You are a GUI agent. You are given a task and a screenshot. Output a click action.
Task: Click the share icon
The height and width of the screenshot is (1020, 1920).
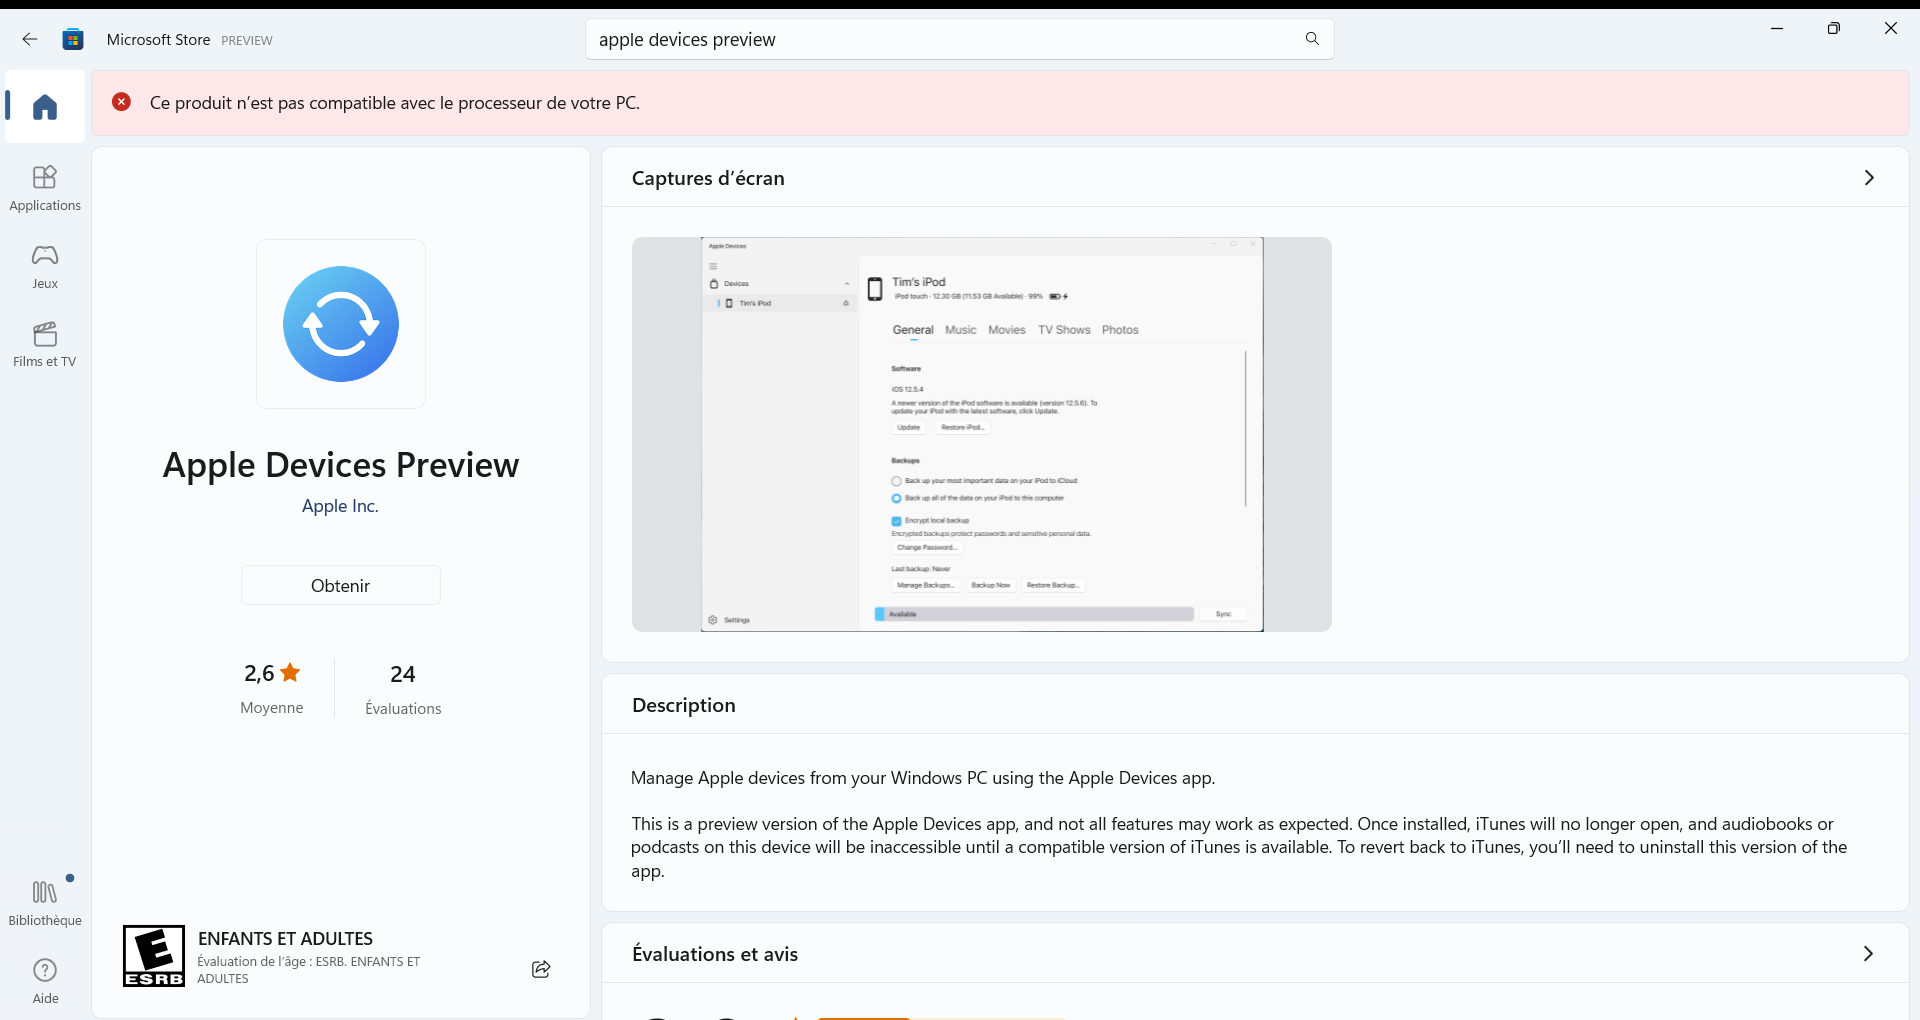click(x=541, y=969)
